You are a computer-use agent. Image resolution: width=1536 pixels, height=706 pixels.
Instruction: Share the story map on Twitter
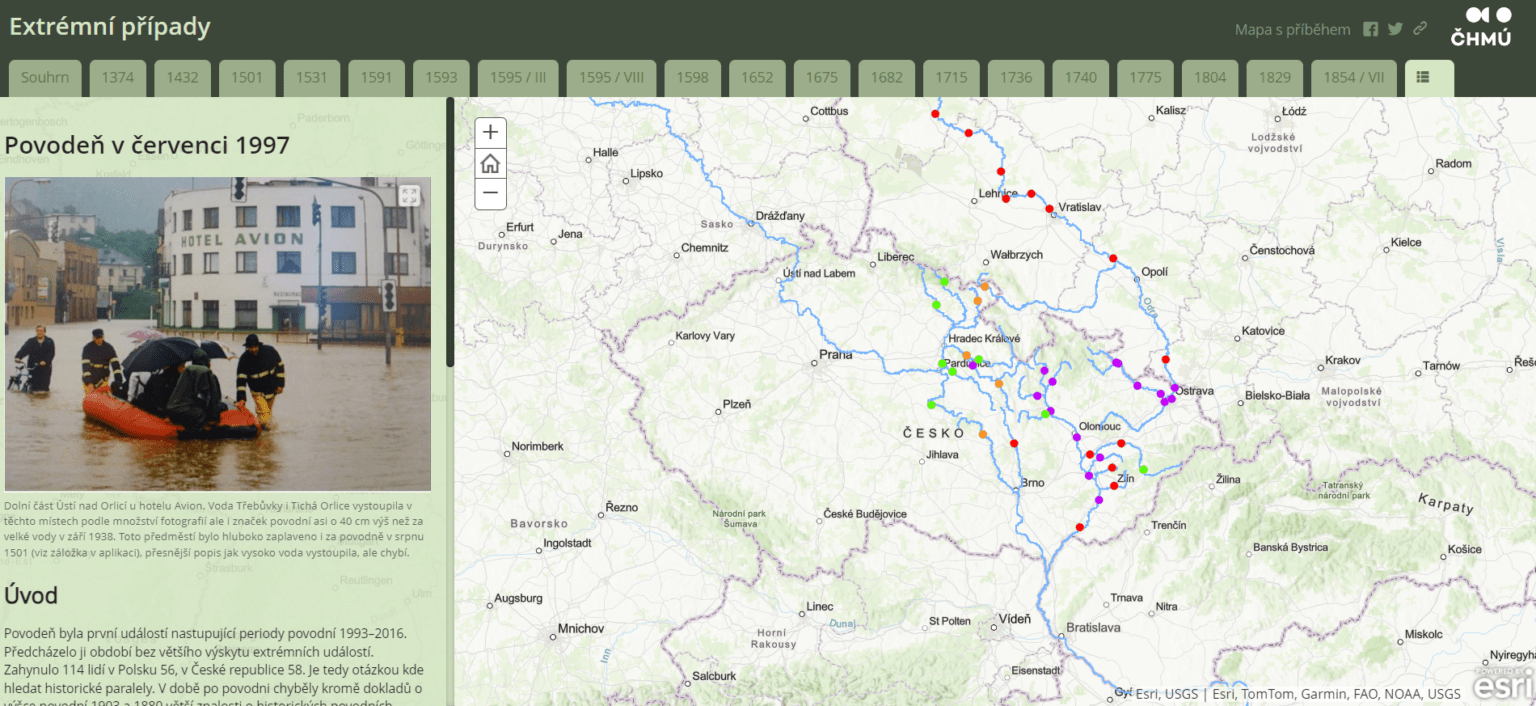click(x=1395, y=29)
